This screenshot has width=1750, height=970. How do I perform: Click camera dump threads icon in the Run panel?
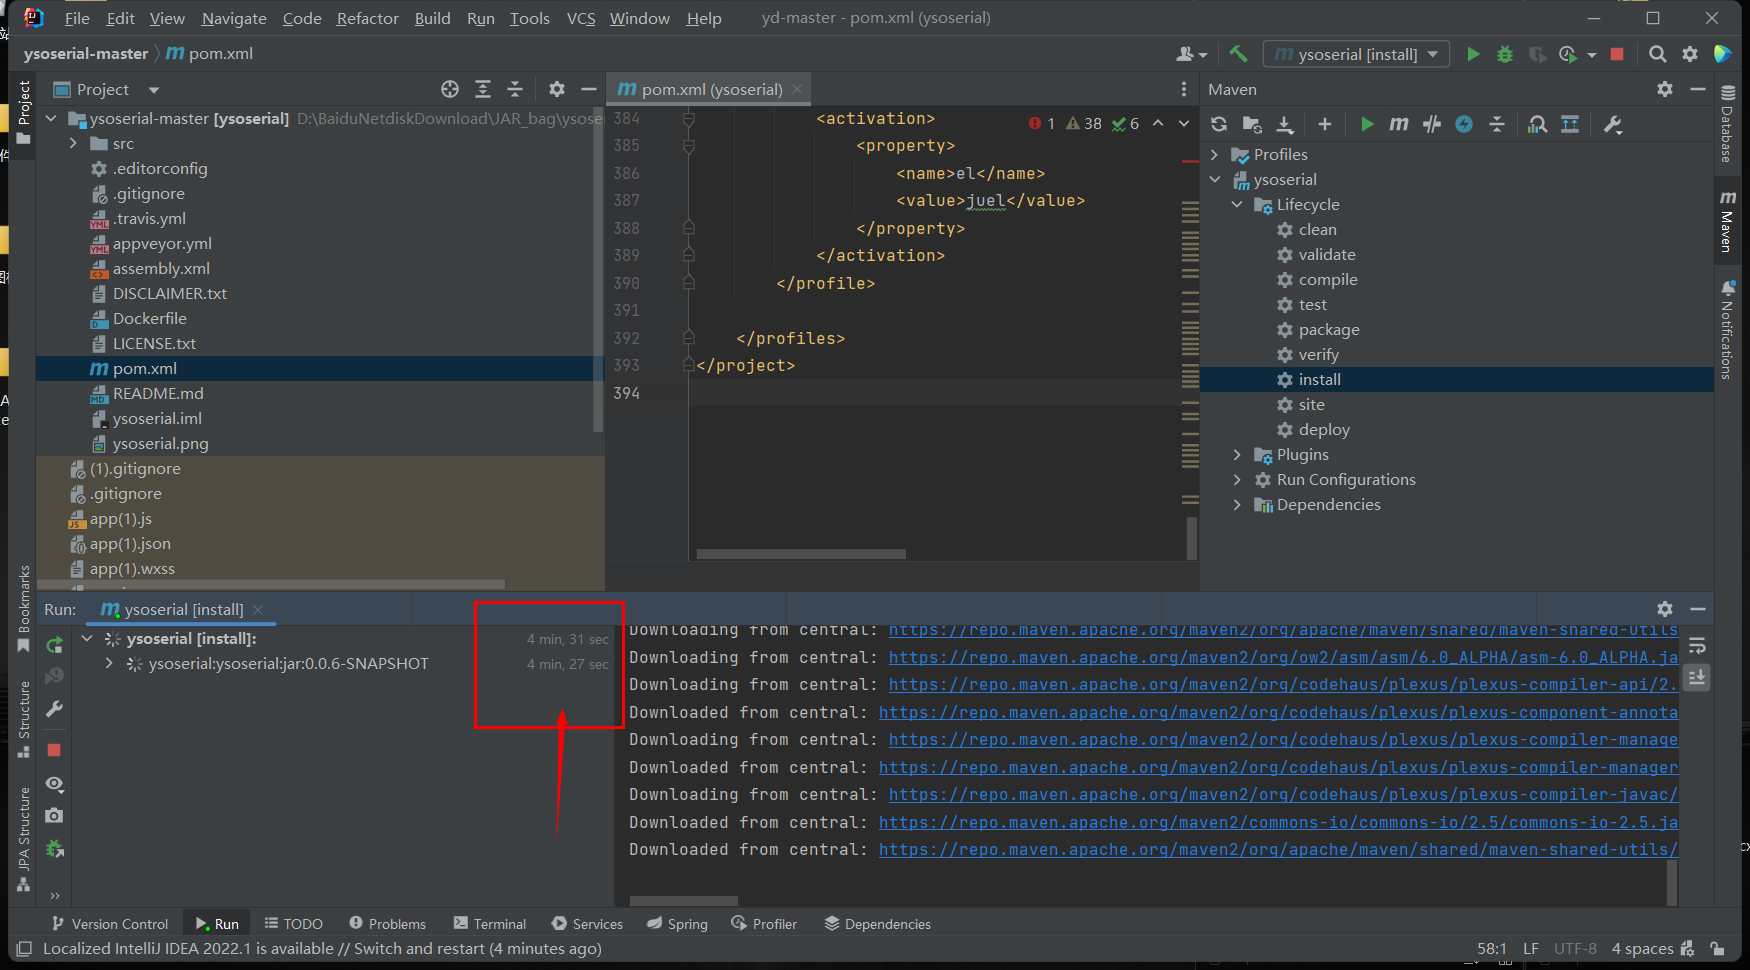click(x=55, y=816)
